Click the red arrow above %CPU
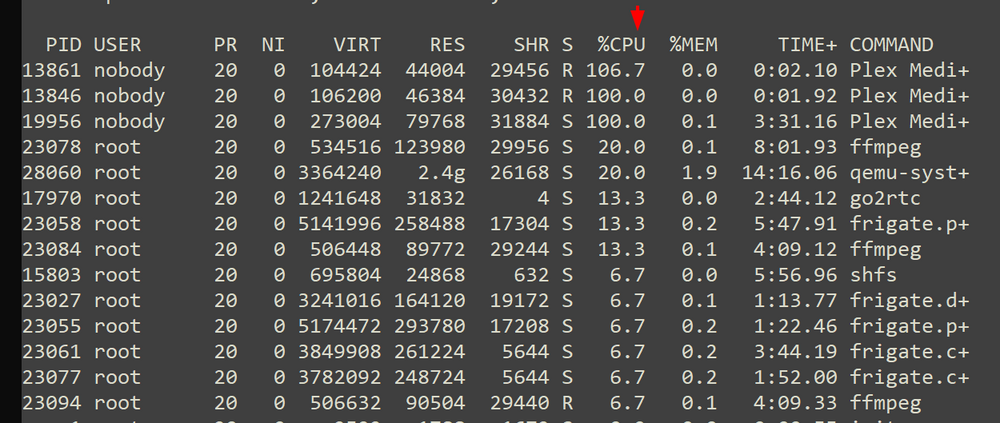This screenshot has height=423, width=1000. 638,17
